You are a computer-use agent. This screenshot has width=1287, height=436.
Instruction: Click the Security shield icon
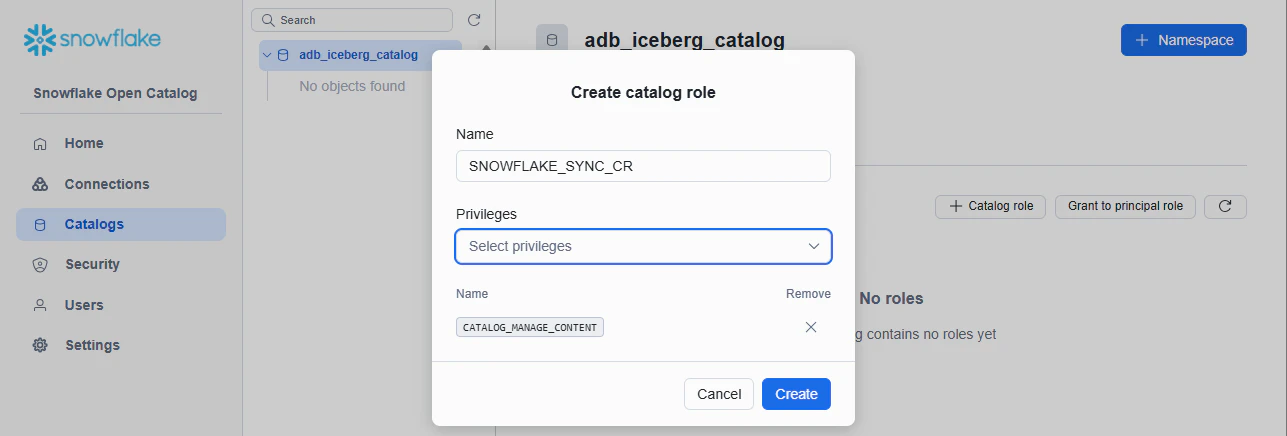40,265
